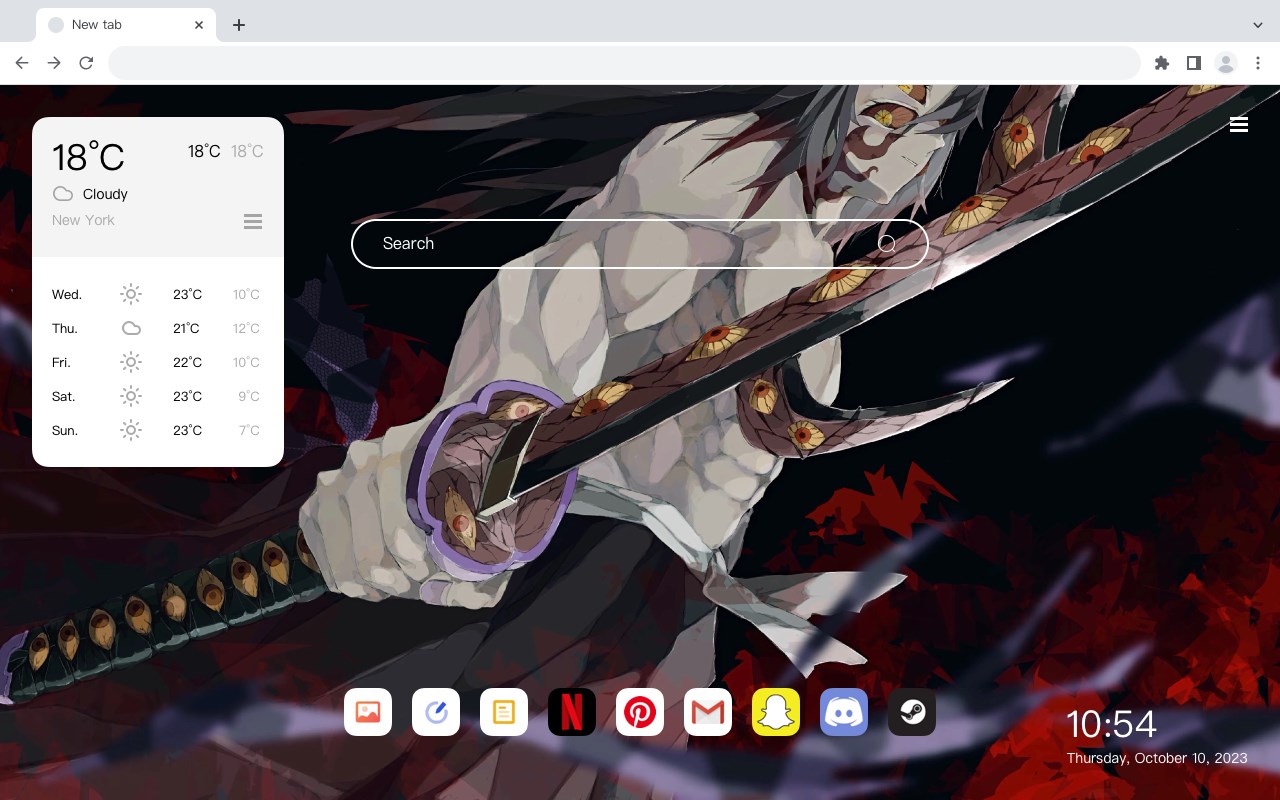
Task: Reload the current page
Action: pyautogui.click(x=86, y=63)
